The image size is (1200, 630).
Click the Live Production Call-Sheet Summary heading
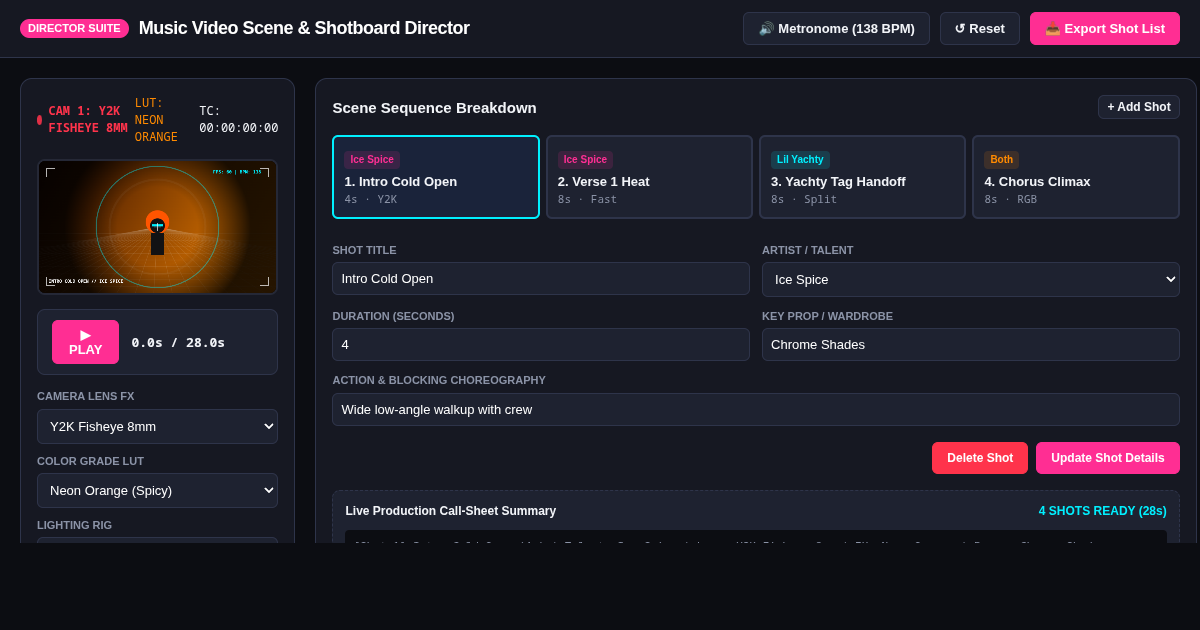tap(451, 511)
